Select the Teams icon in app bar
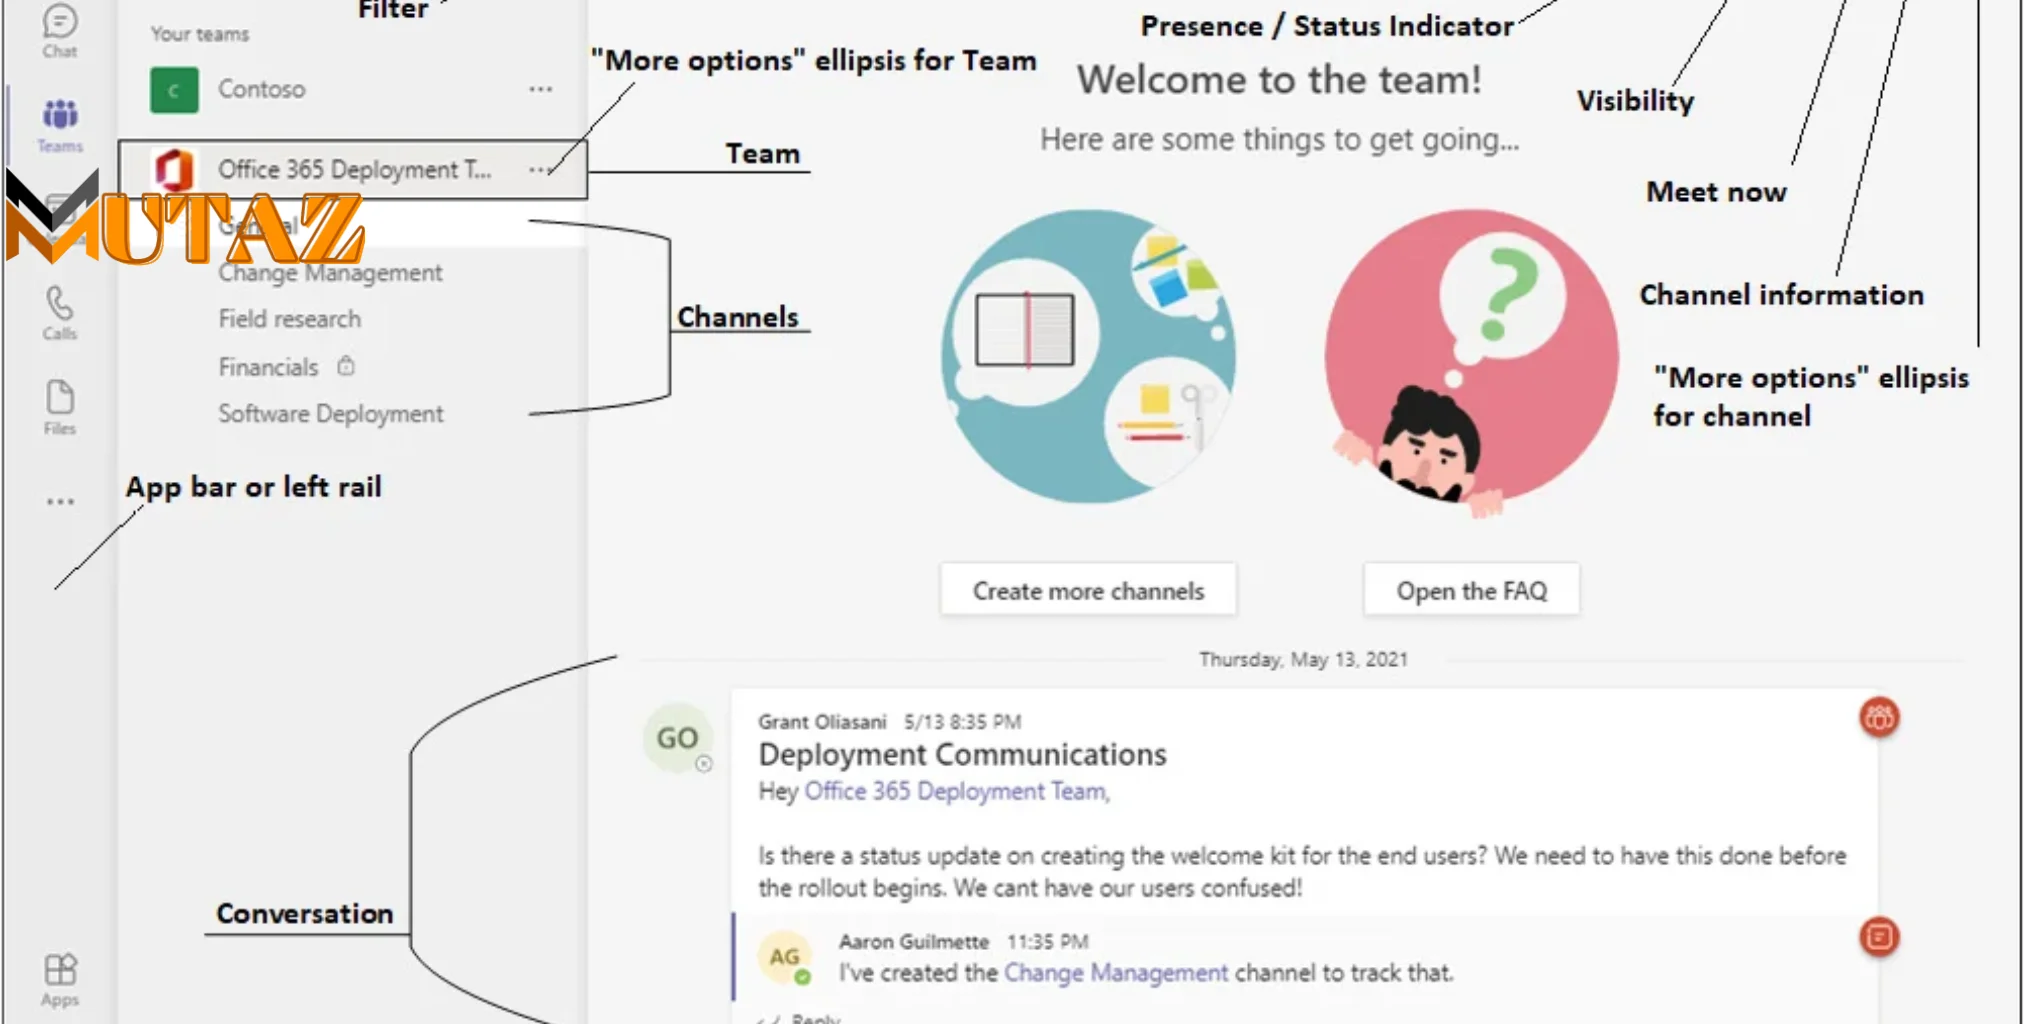The height and width of the screenshot is (1024, 2024). tap(60, 125)
